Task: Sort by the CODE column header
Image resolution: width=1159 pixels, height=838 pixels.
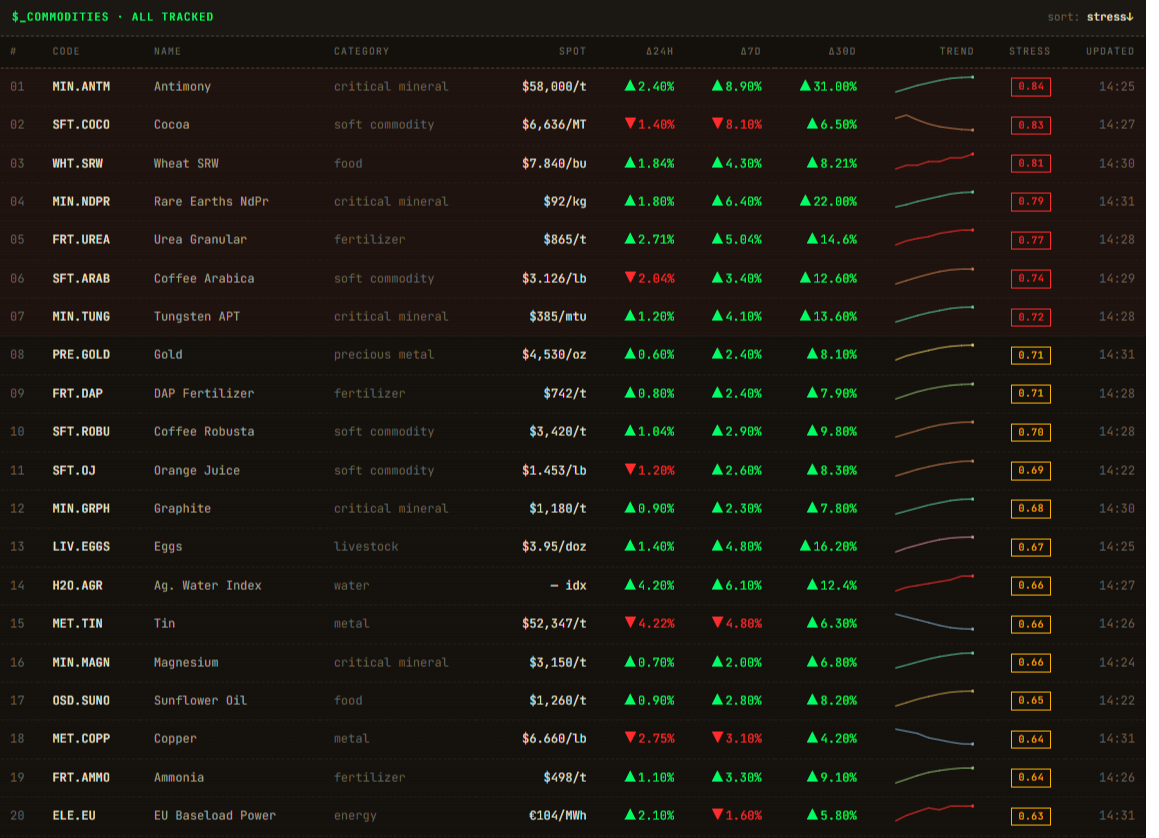Action: (66, 51)
